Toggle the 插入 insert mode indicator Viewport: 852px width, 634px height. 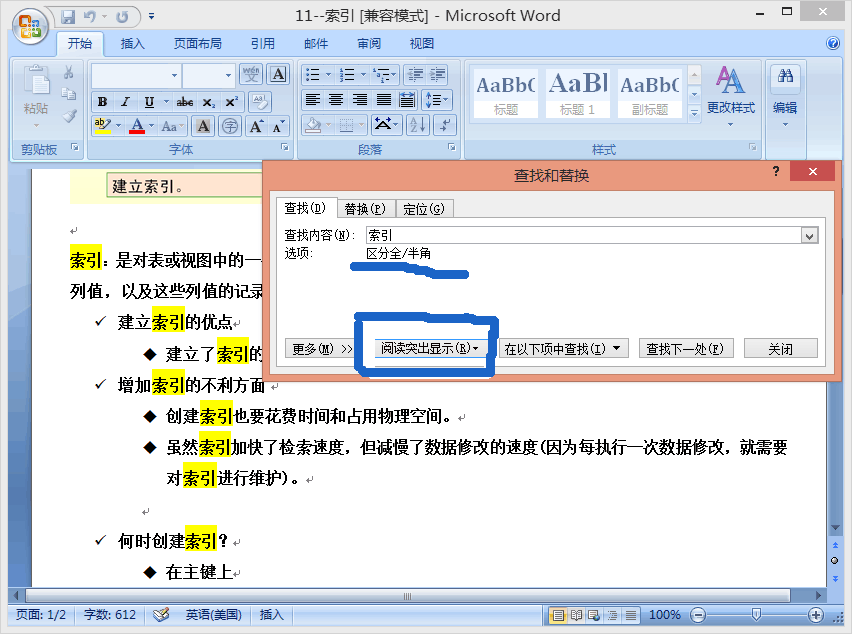coord(272,615)
